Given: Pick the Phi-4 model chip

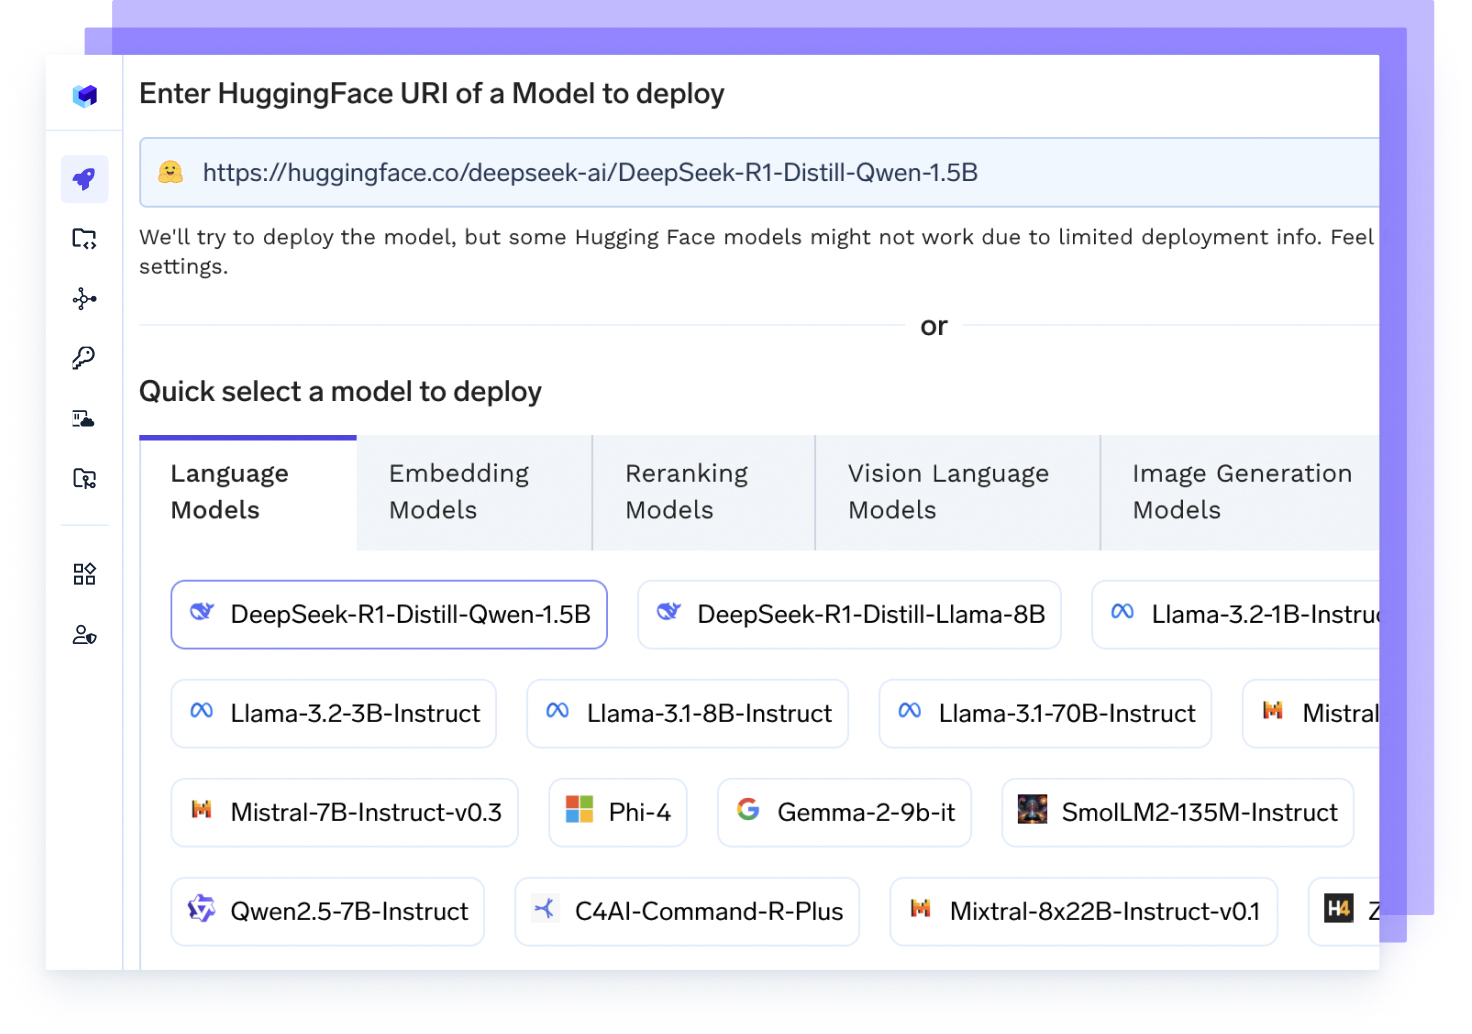Looking at the screenshot, I should coord(618,813).
